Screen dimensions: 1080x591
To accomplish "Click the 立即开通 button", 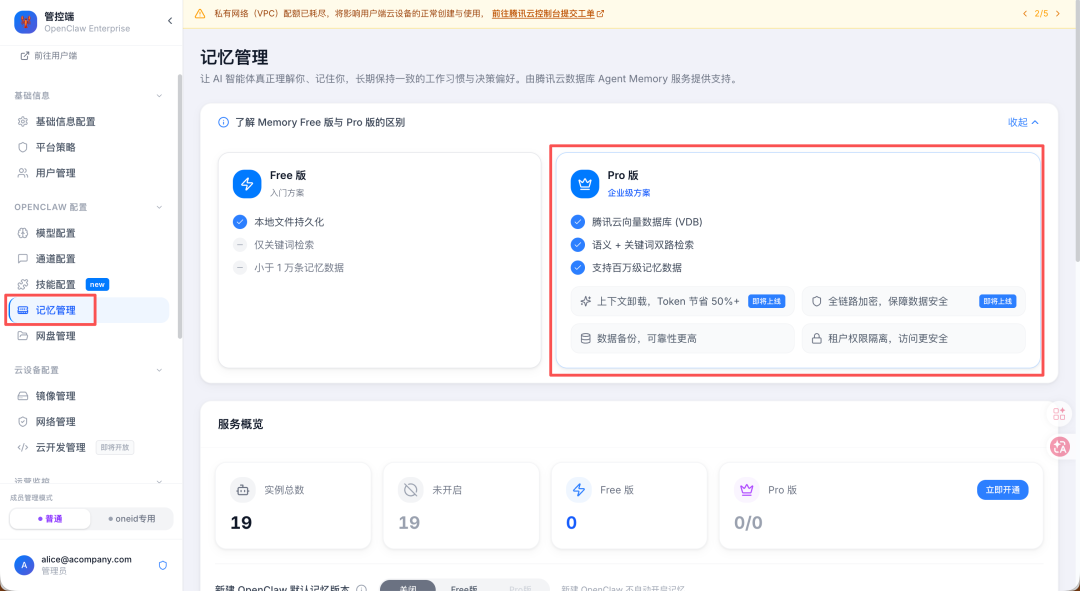I will [1002, 490].
